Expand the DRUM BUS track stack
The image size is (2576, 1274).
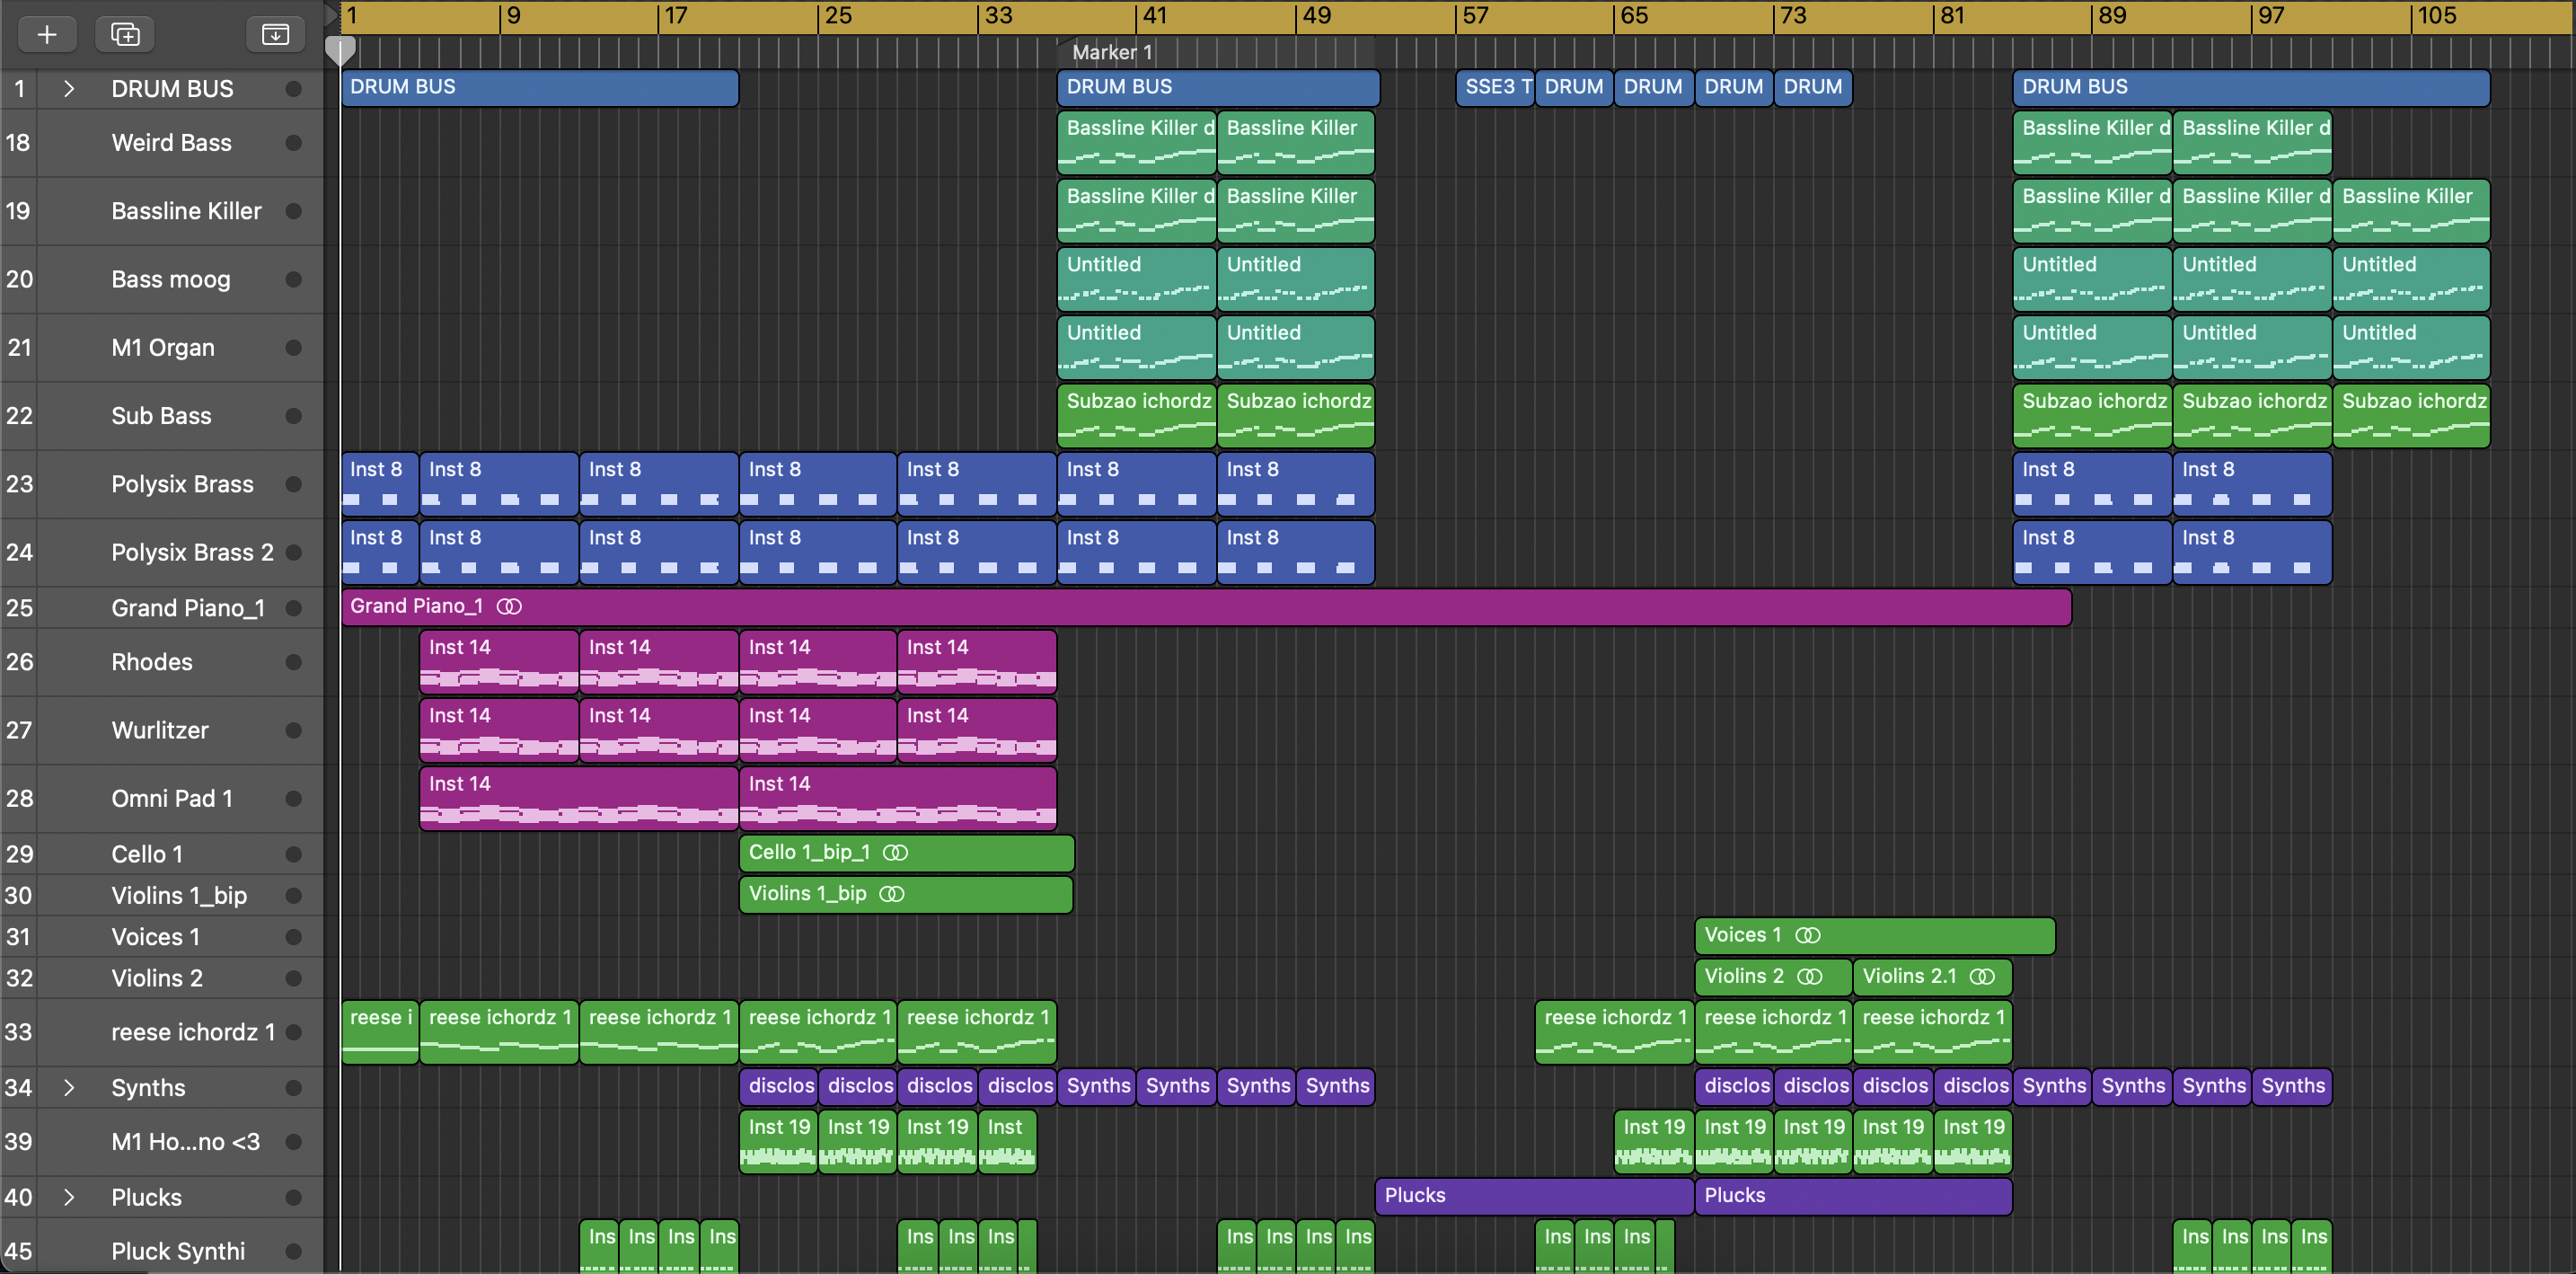point(69,89)
